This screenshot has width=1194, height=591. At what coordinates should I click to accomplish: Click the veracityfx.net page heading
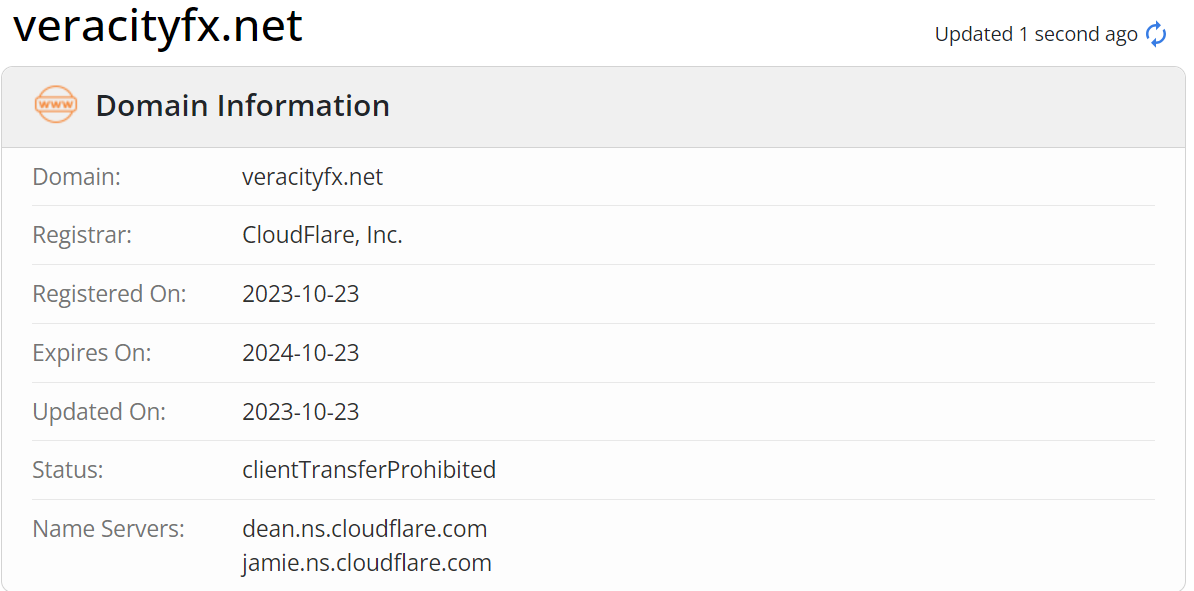click(x=158, y=26)
